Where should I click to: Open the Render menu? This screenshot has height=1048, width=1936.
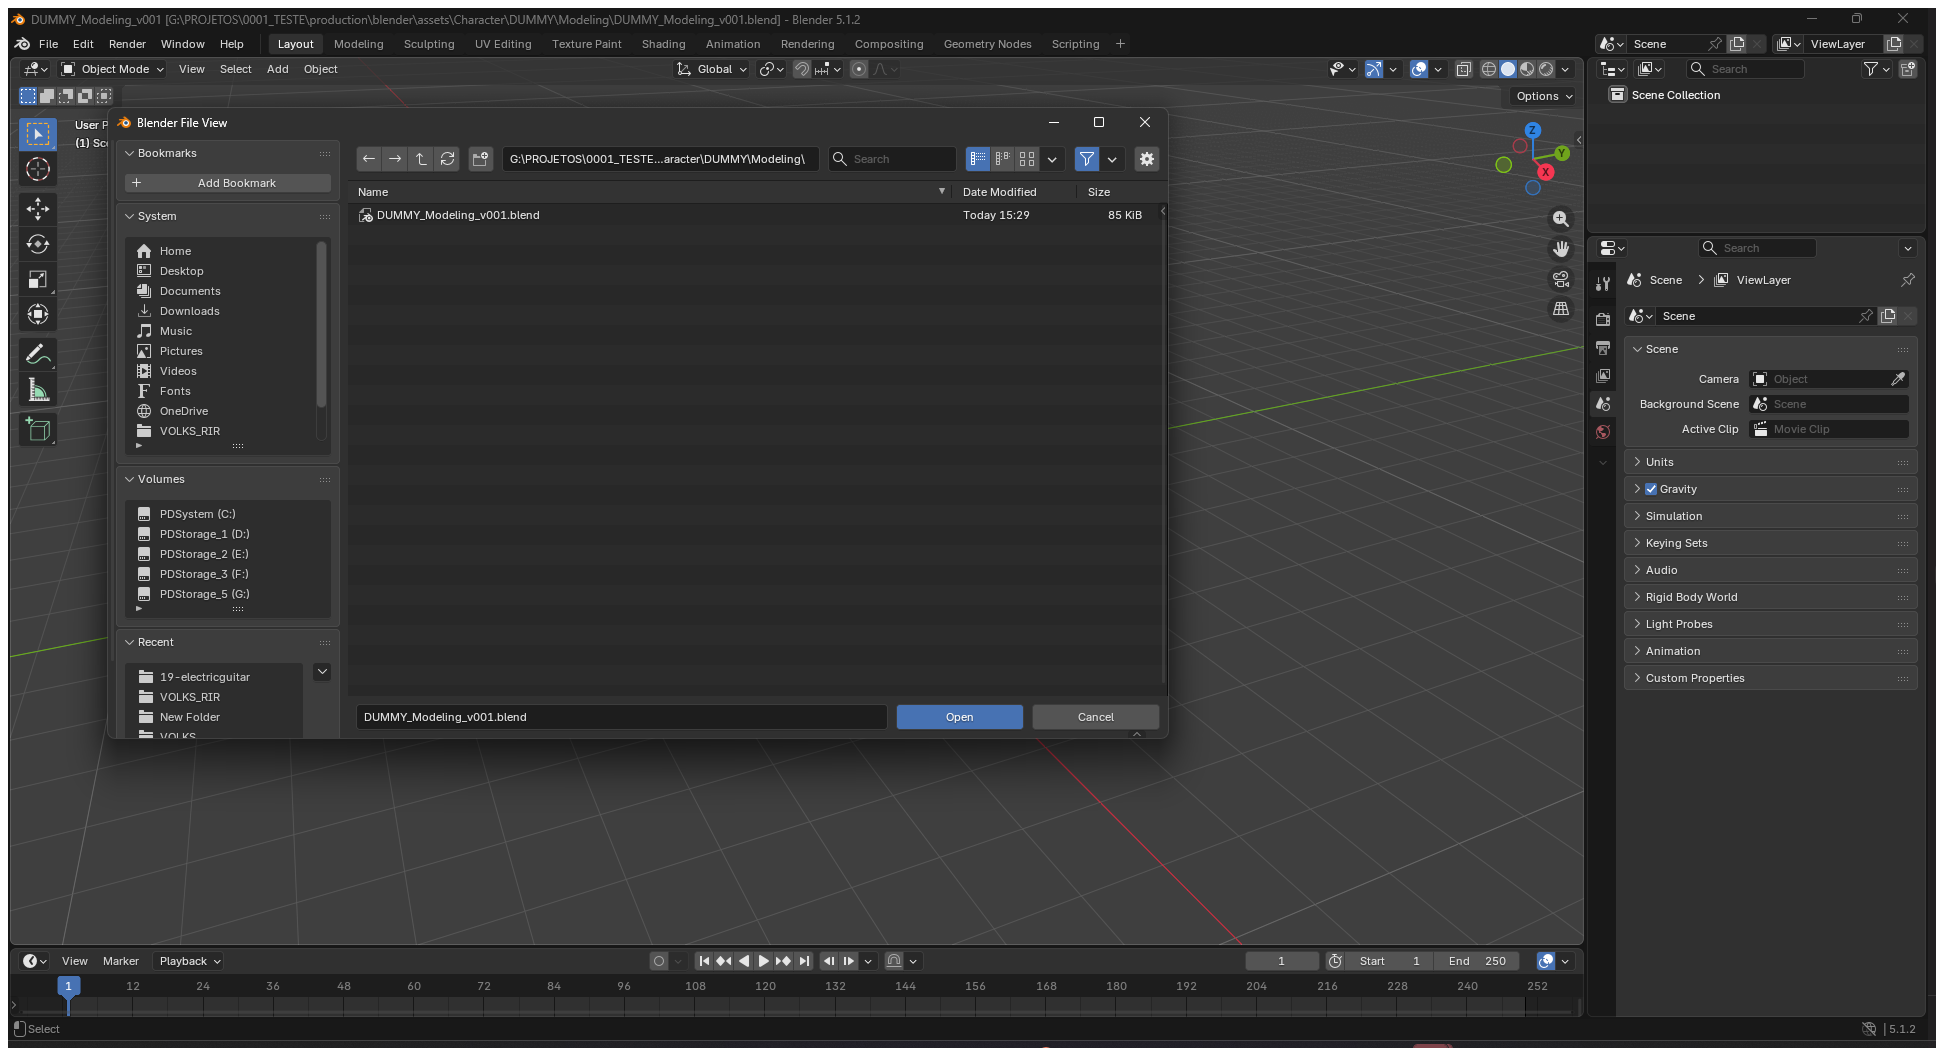(x=127, y=44)
